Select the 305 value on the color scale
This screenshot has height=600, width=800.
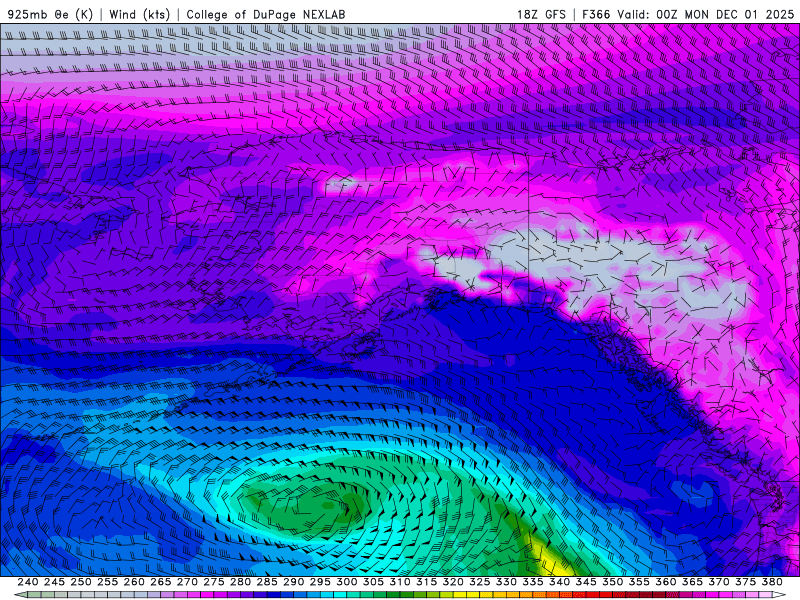point(373,582)
